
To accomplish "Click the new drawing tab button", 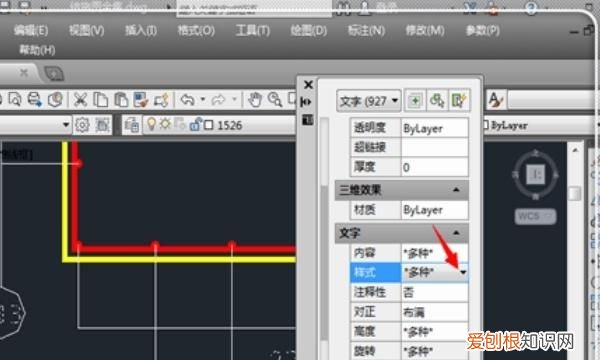I will 54,73.
